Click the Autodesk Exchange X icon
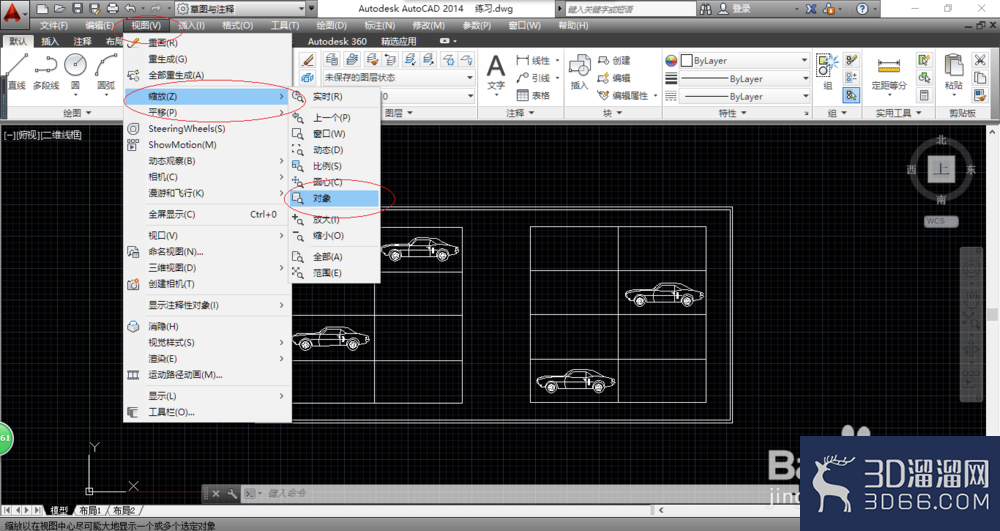 click(811, 9)
